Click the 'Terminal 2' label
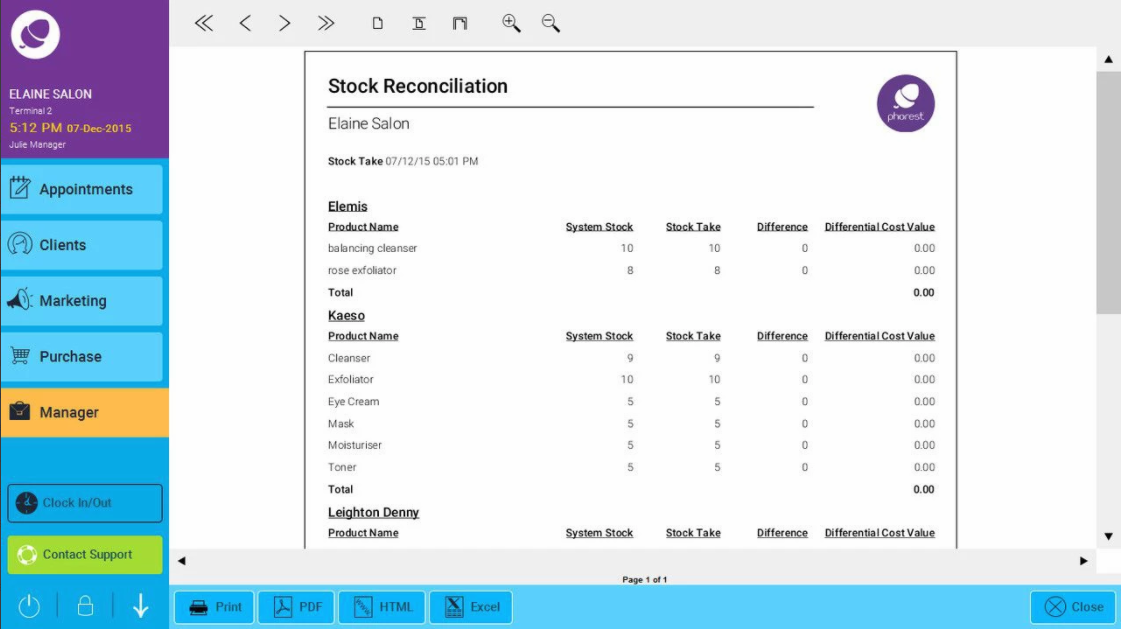This screenshot has width=1121, height=629. click(x=30, y=111)
